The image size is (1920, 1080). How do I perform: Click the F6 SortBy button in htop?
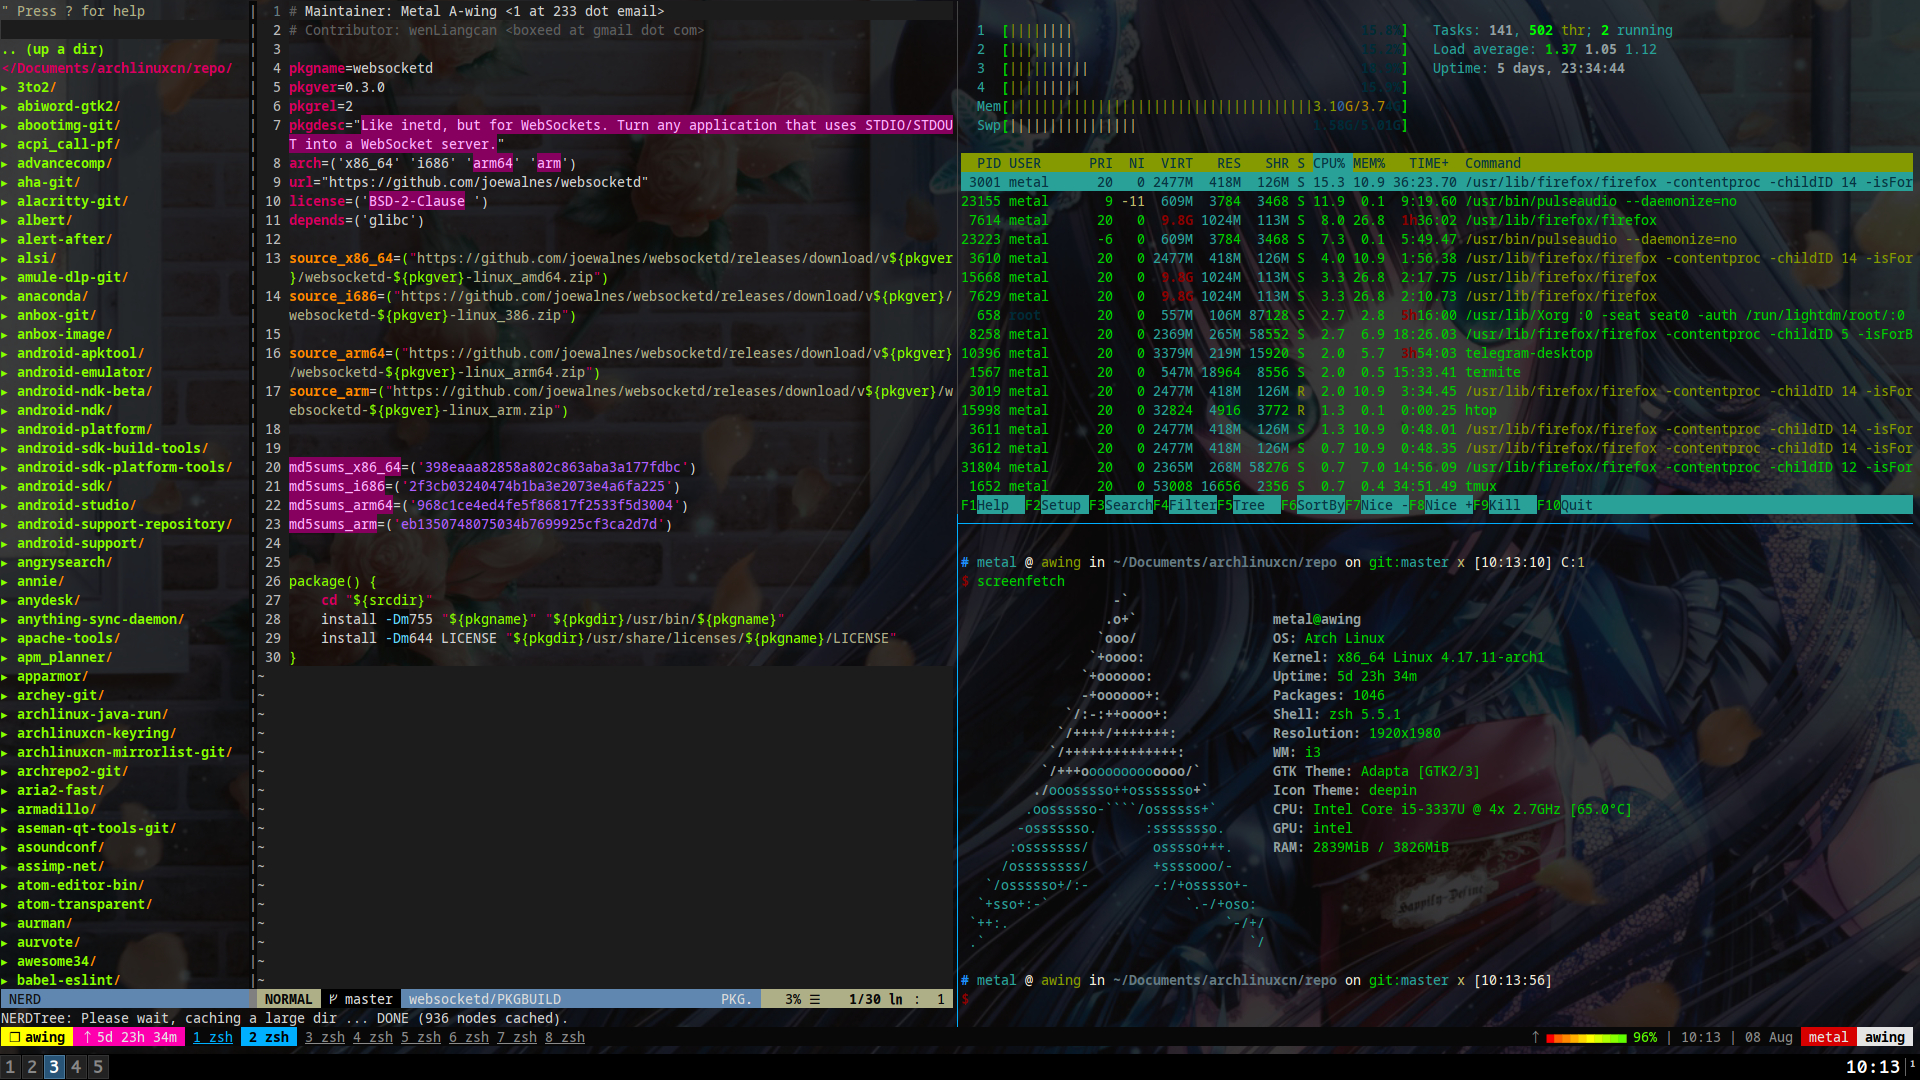1313,506
